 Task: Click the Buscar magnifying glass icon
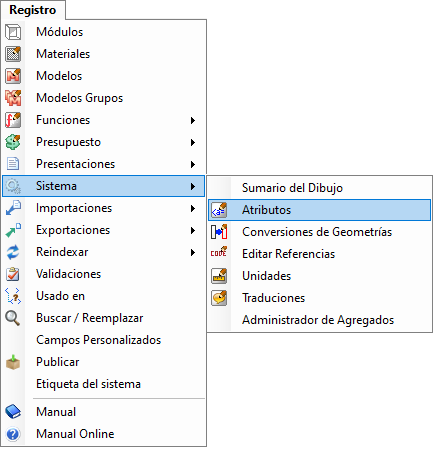tap(13, 318)
